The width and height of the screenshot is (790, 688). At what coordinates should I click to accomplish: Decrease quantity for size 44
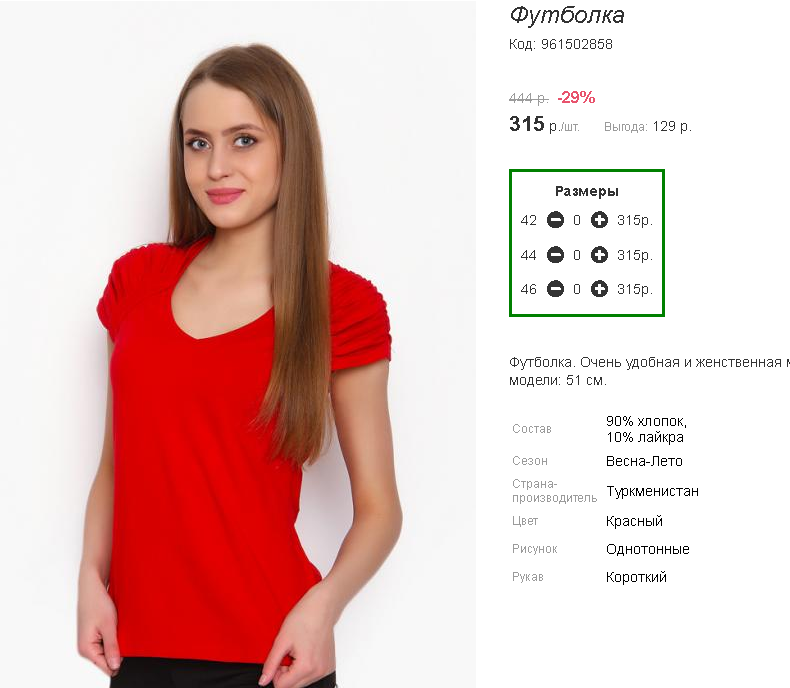(x=555, y=255)
